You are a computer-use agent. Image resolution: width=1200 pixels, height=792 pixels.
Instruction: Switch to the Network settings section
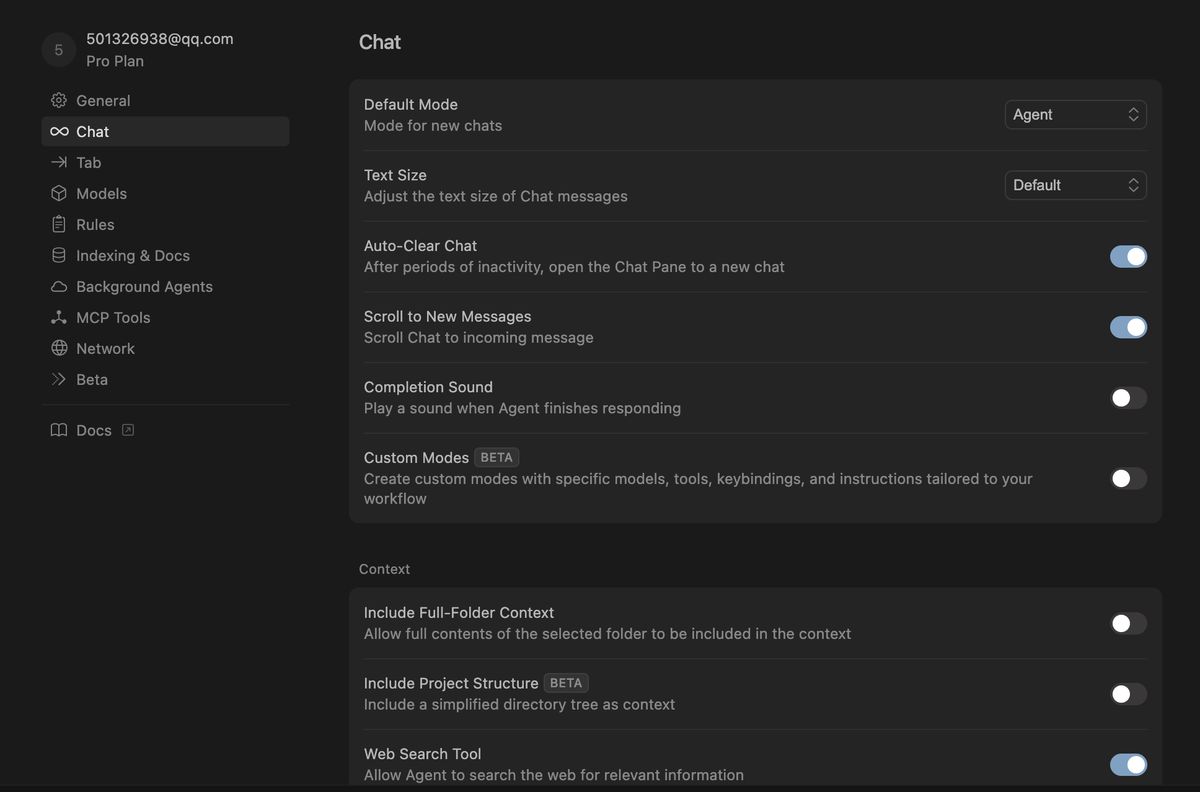click(x=105, y=347)
